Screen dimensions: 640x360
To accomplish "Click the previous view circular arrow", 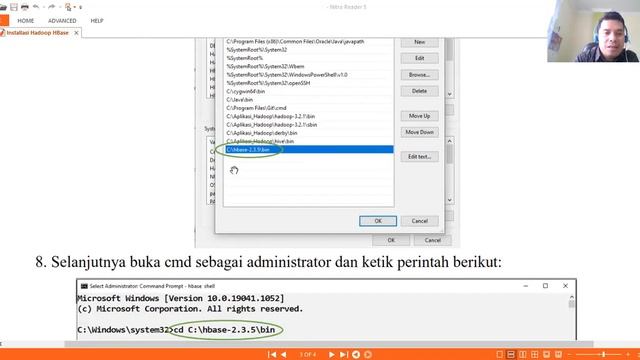I will tap(356, 354).
